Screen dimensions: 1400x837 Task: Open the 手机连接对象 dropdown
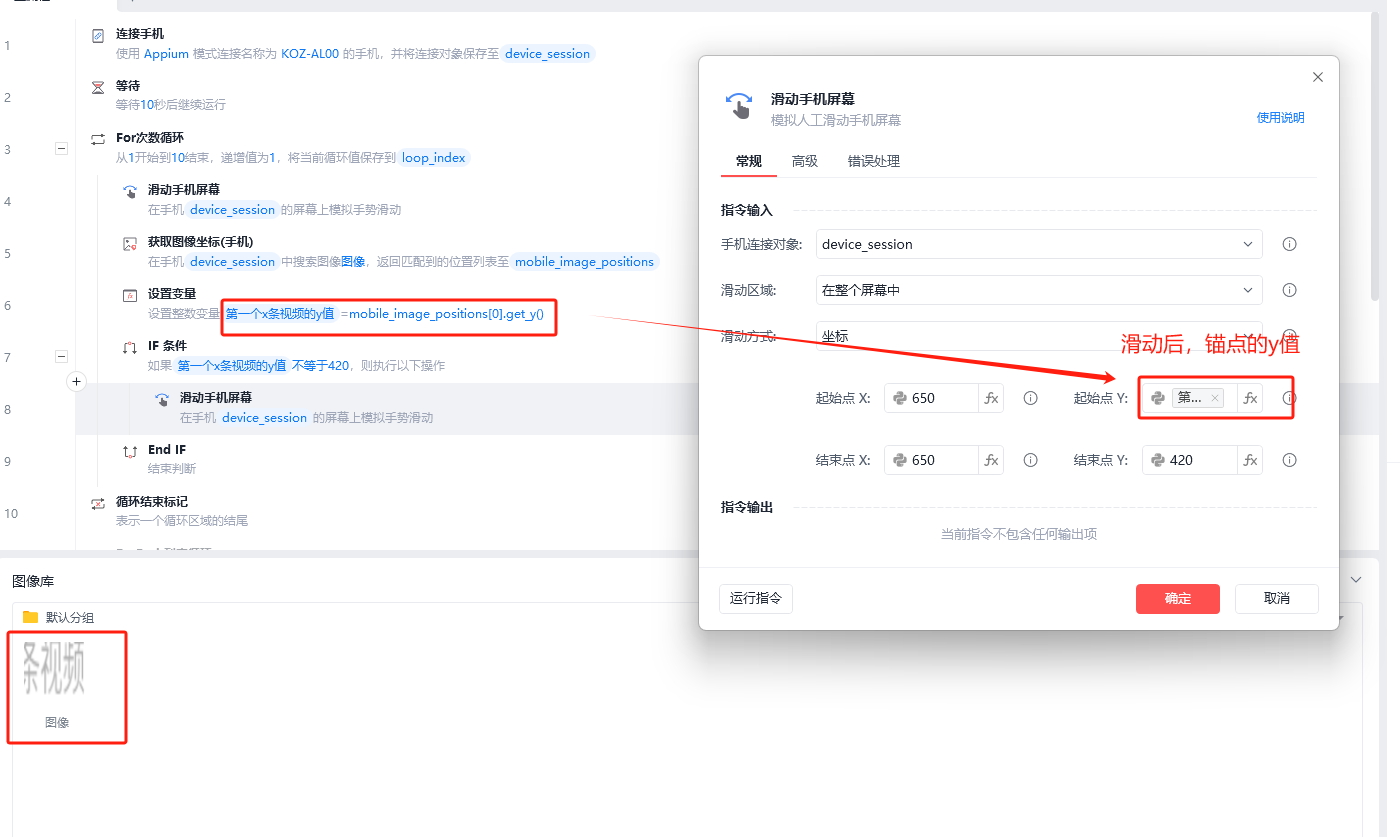[x=1039, y=244]
